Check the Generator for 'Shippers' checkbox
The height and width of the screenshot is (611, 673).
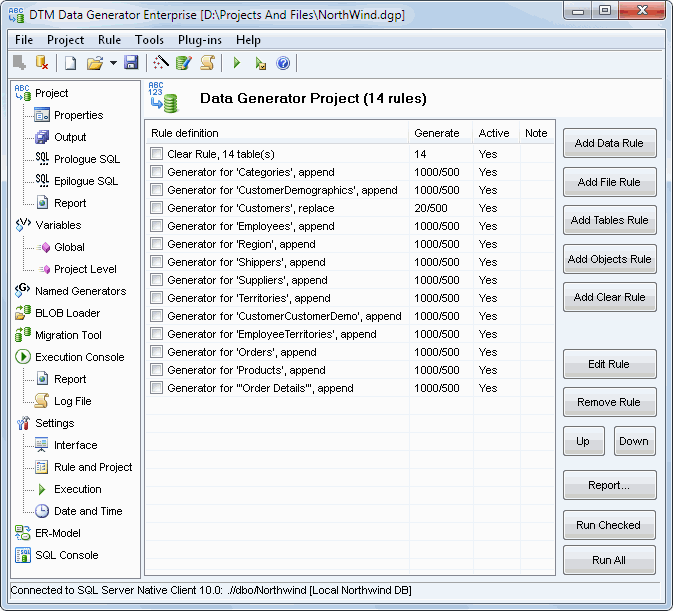coord(156,262)
